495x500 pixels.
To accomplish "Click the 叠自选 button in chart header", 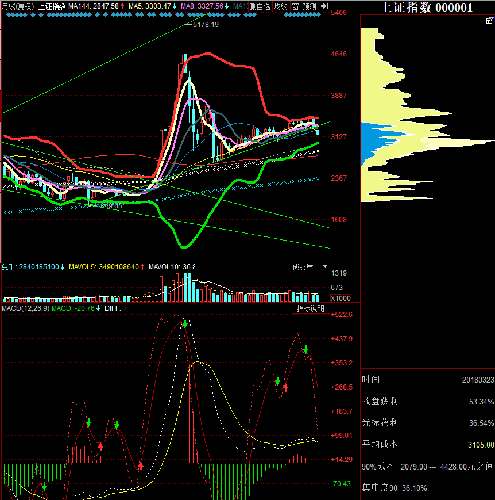I will click(x=260, y=6).
